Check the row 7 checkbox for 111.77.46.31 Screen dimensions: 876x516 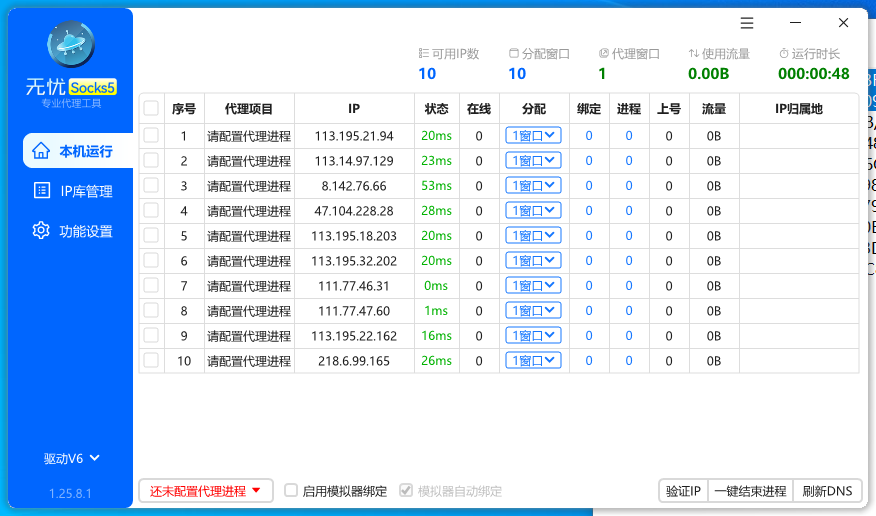(x=151, y=285)
